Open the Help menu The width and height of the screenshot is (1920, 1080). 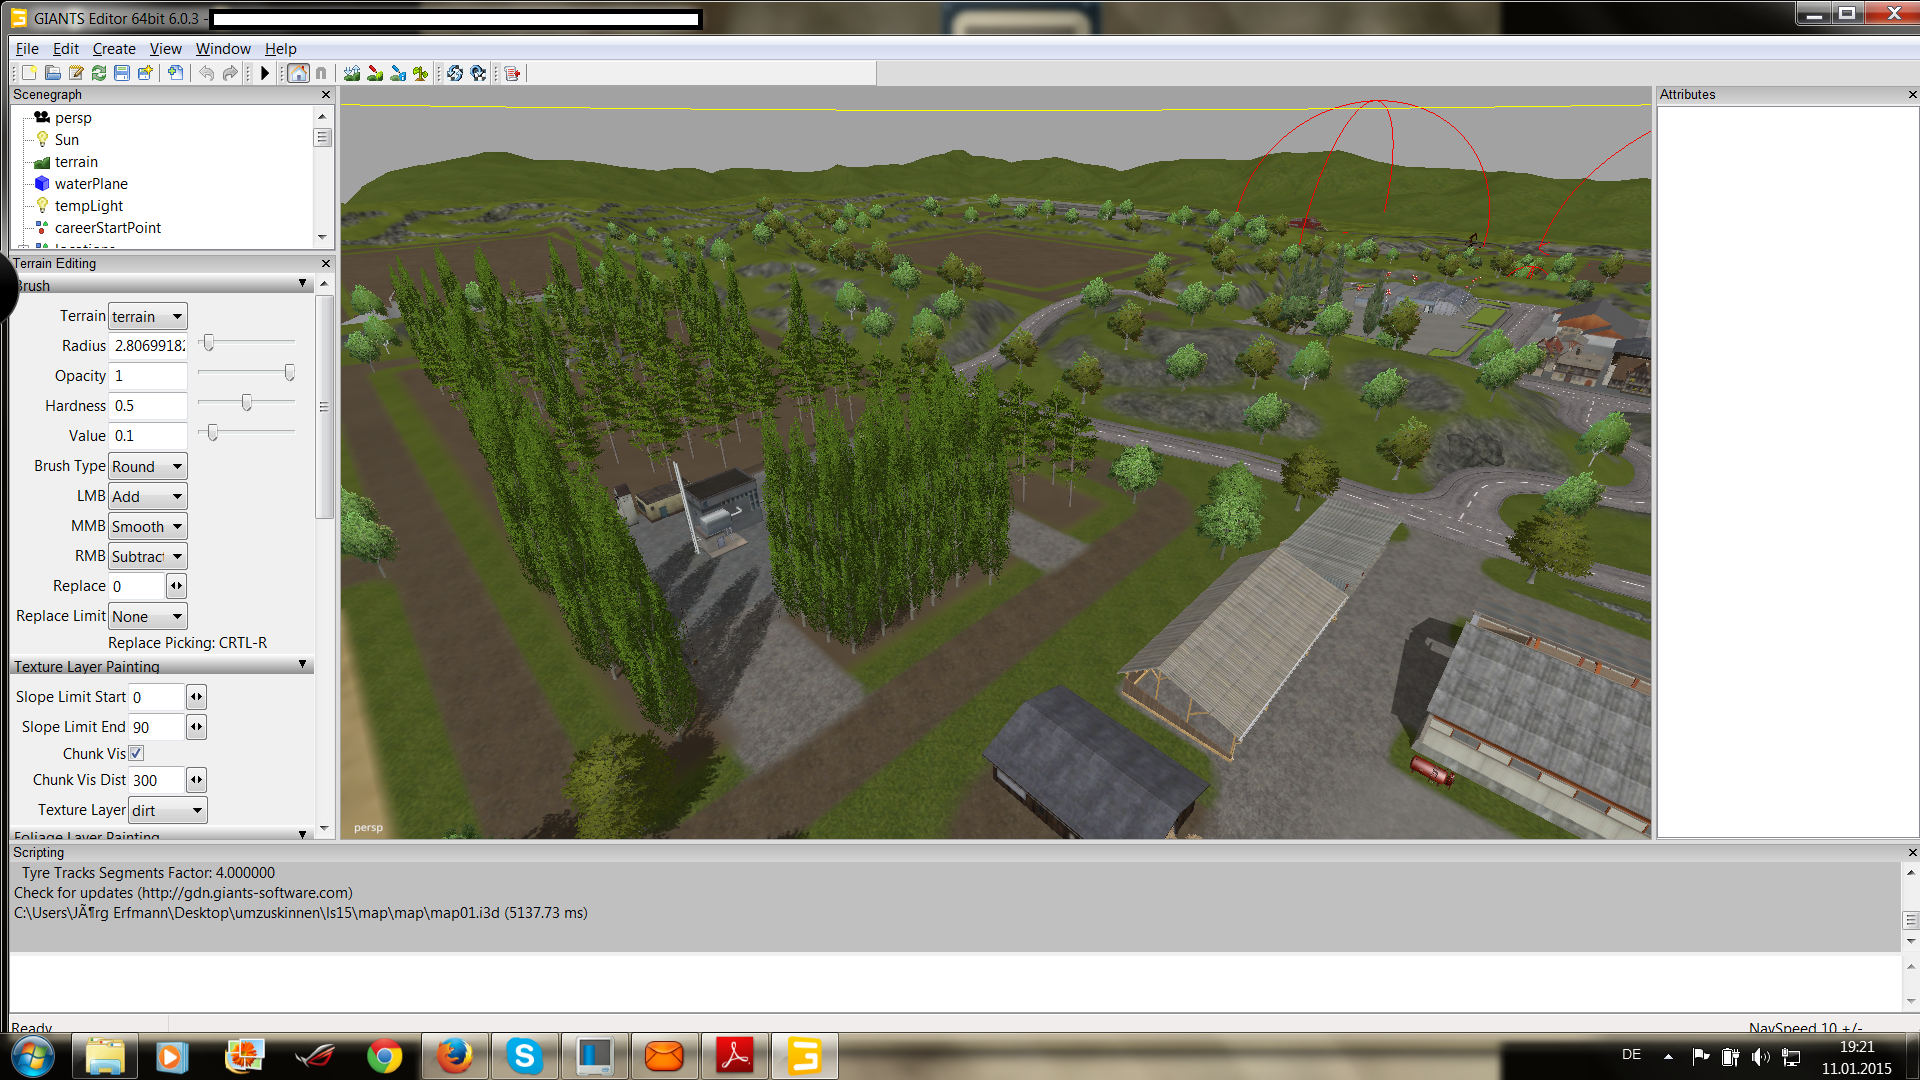click(x=280, y=49)
